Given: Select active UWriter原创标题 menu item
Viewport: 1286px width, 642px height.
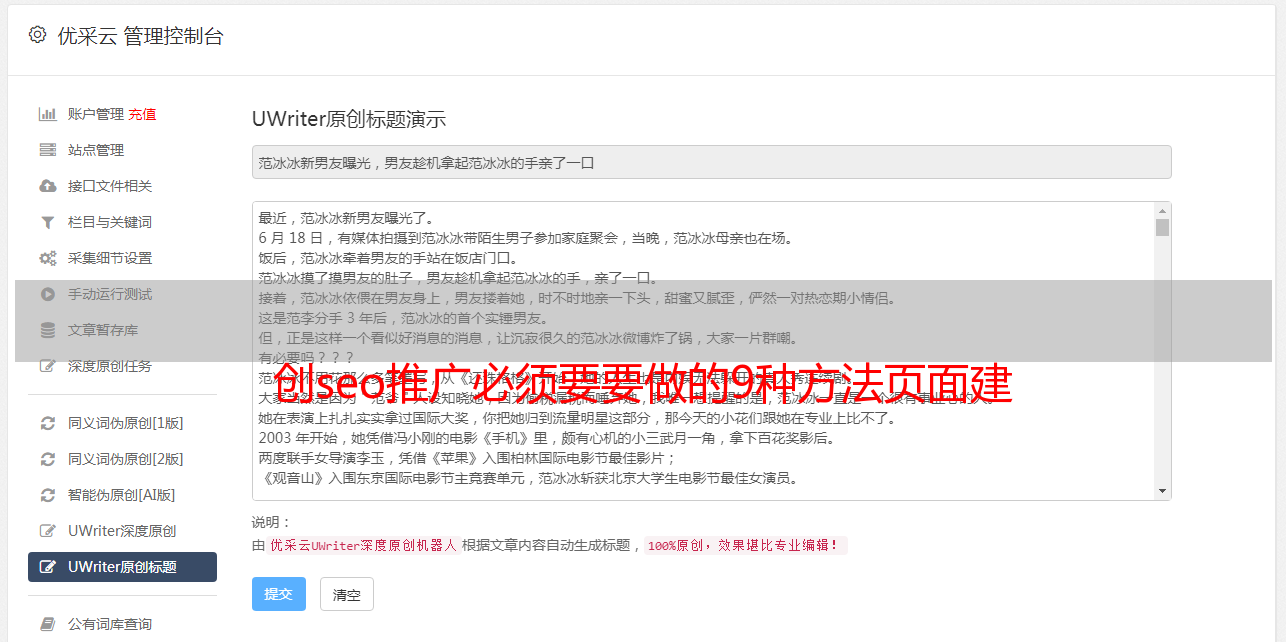Looking at the screenshot, I should (122, 567).
